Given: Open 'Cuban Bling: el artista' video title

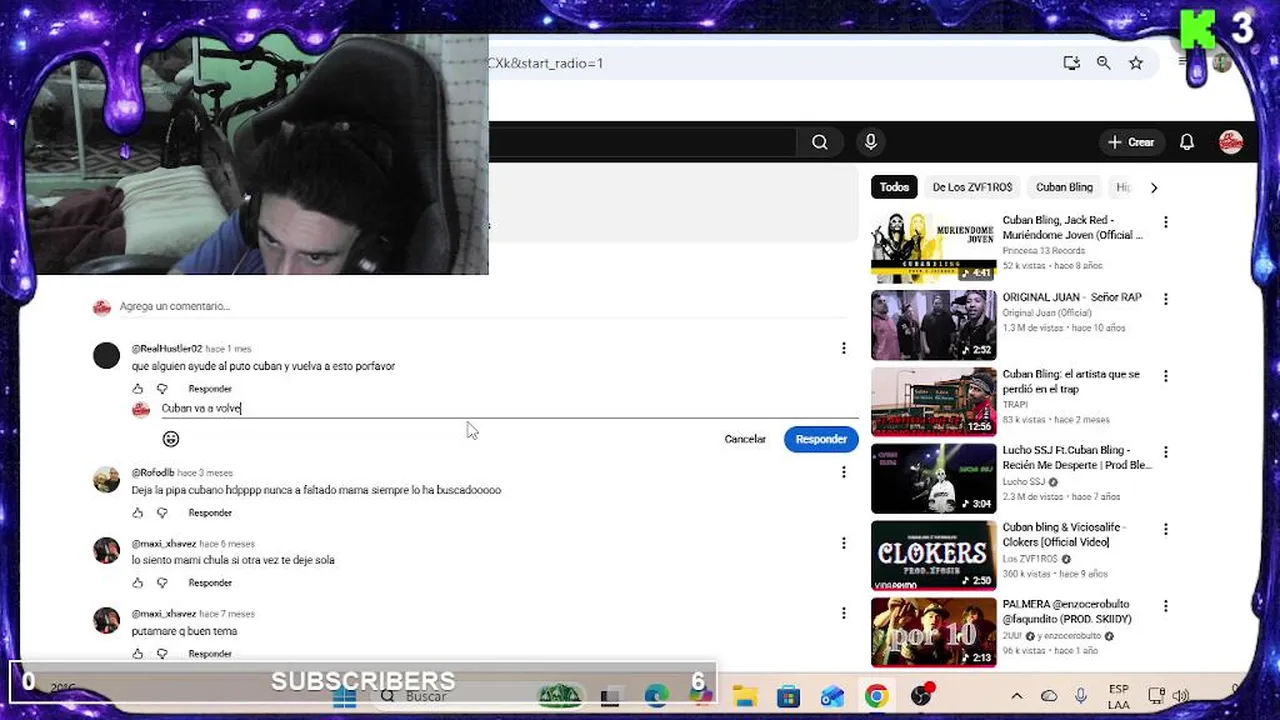Looking at the screenshot, I should (x=1071, y=381).
